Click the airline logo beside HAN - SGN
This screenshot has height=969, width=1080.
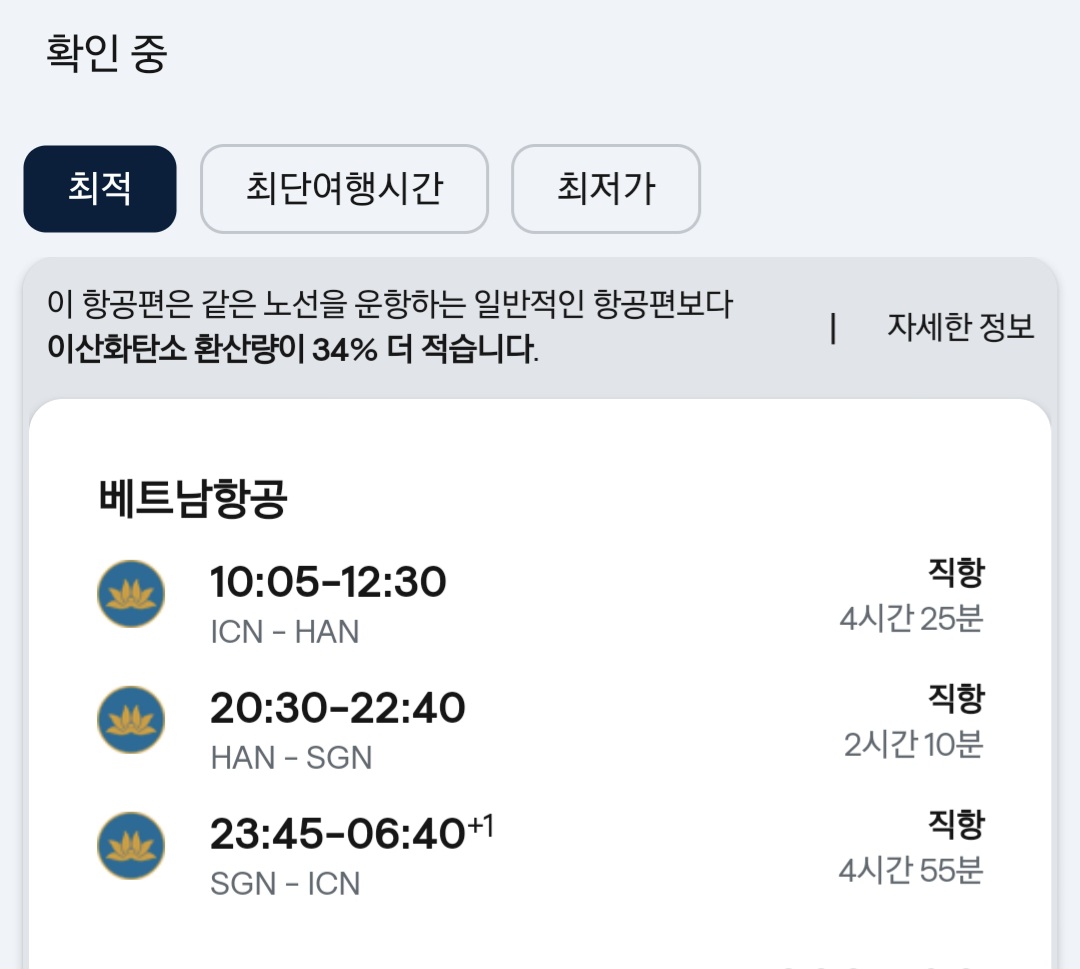[131, 720]
